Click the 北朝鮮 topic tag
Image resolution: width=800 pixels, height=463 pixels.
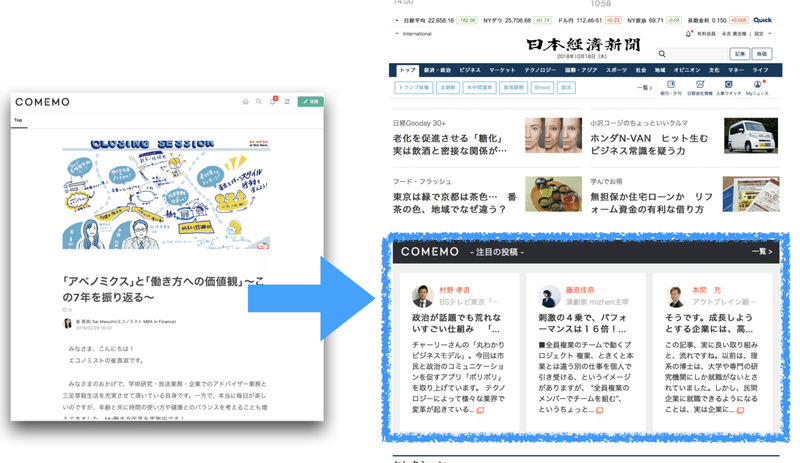click(x=447, y=88)
